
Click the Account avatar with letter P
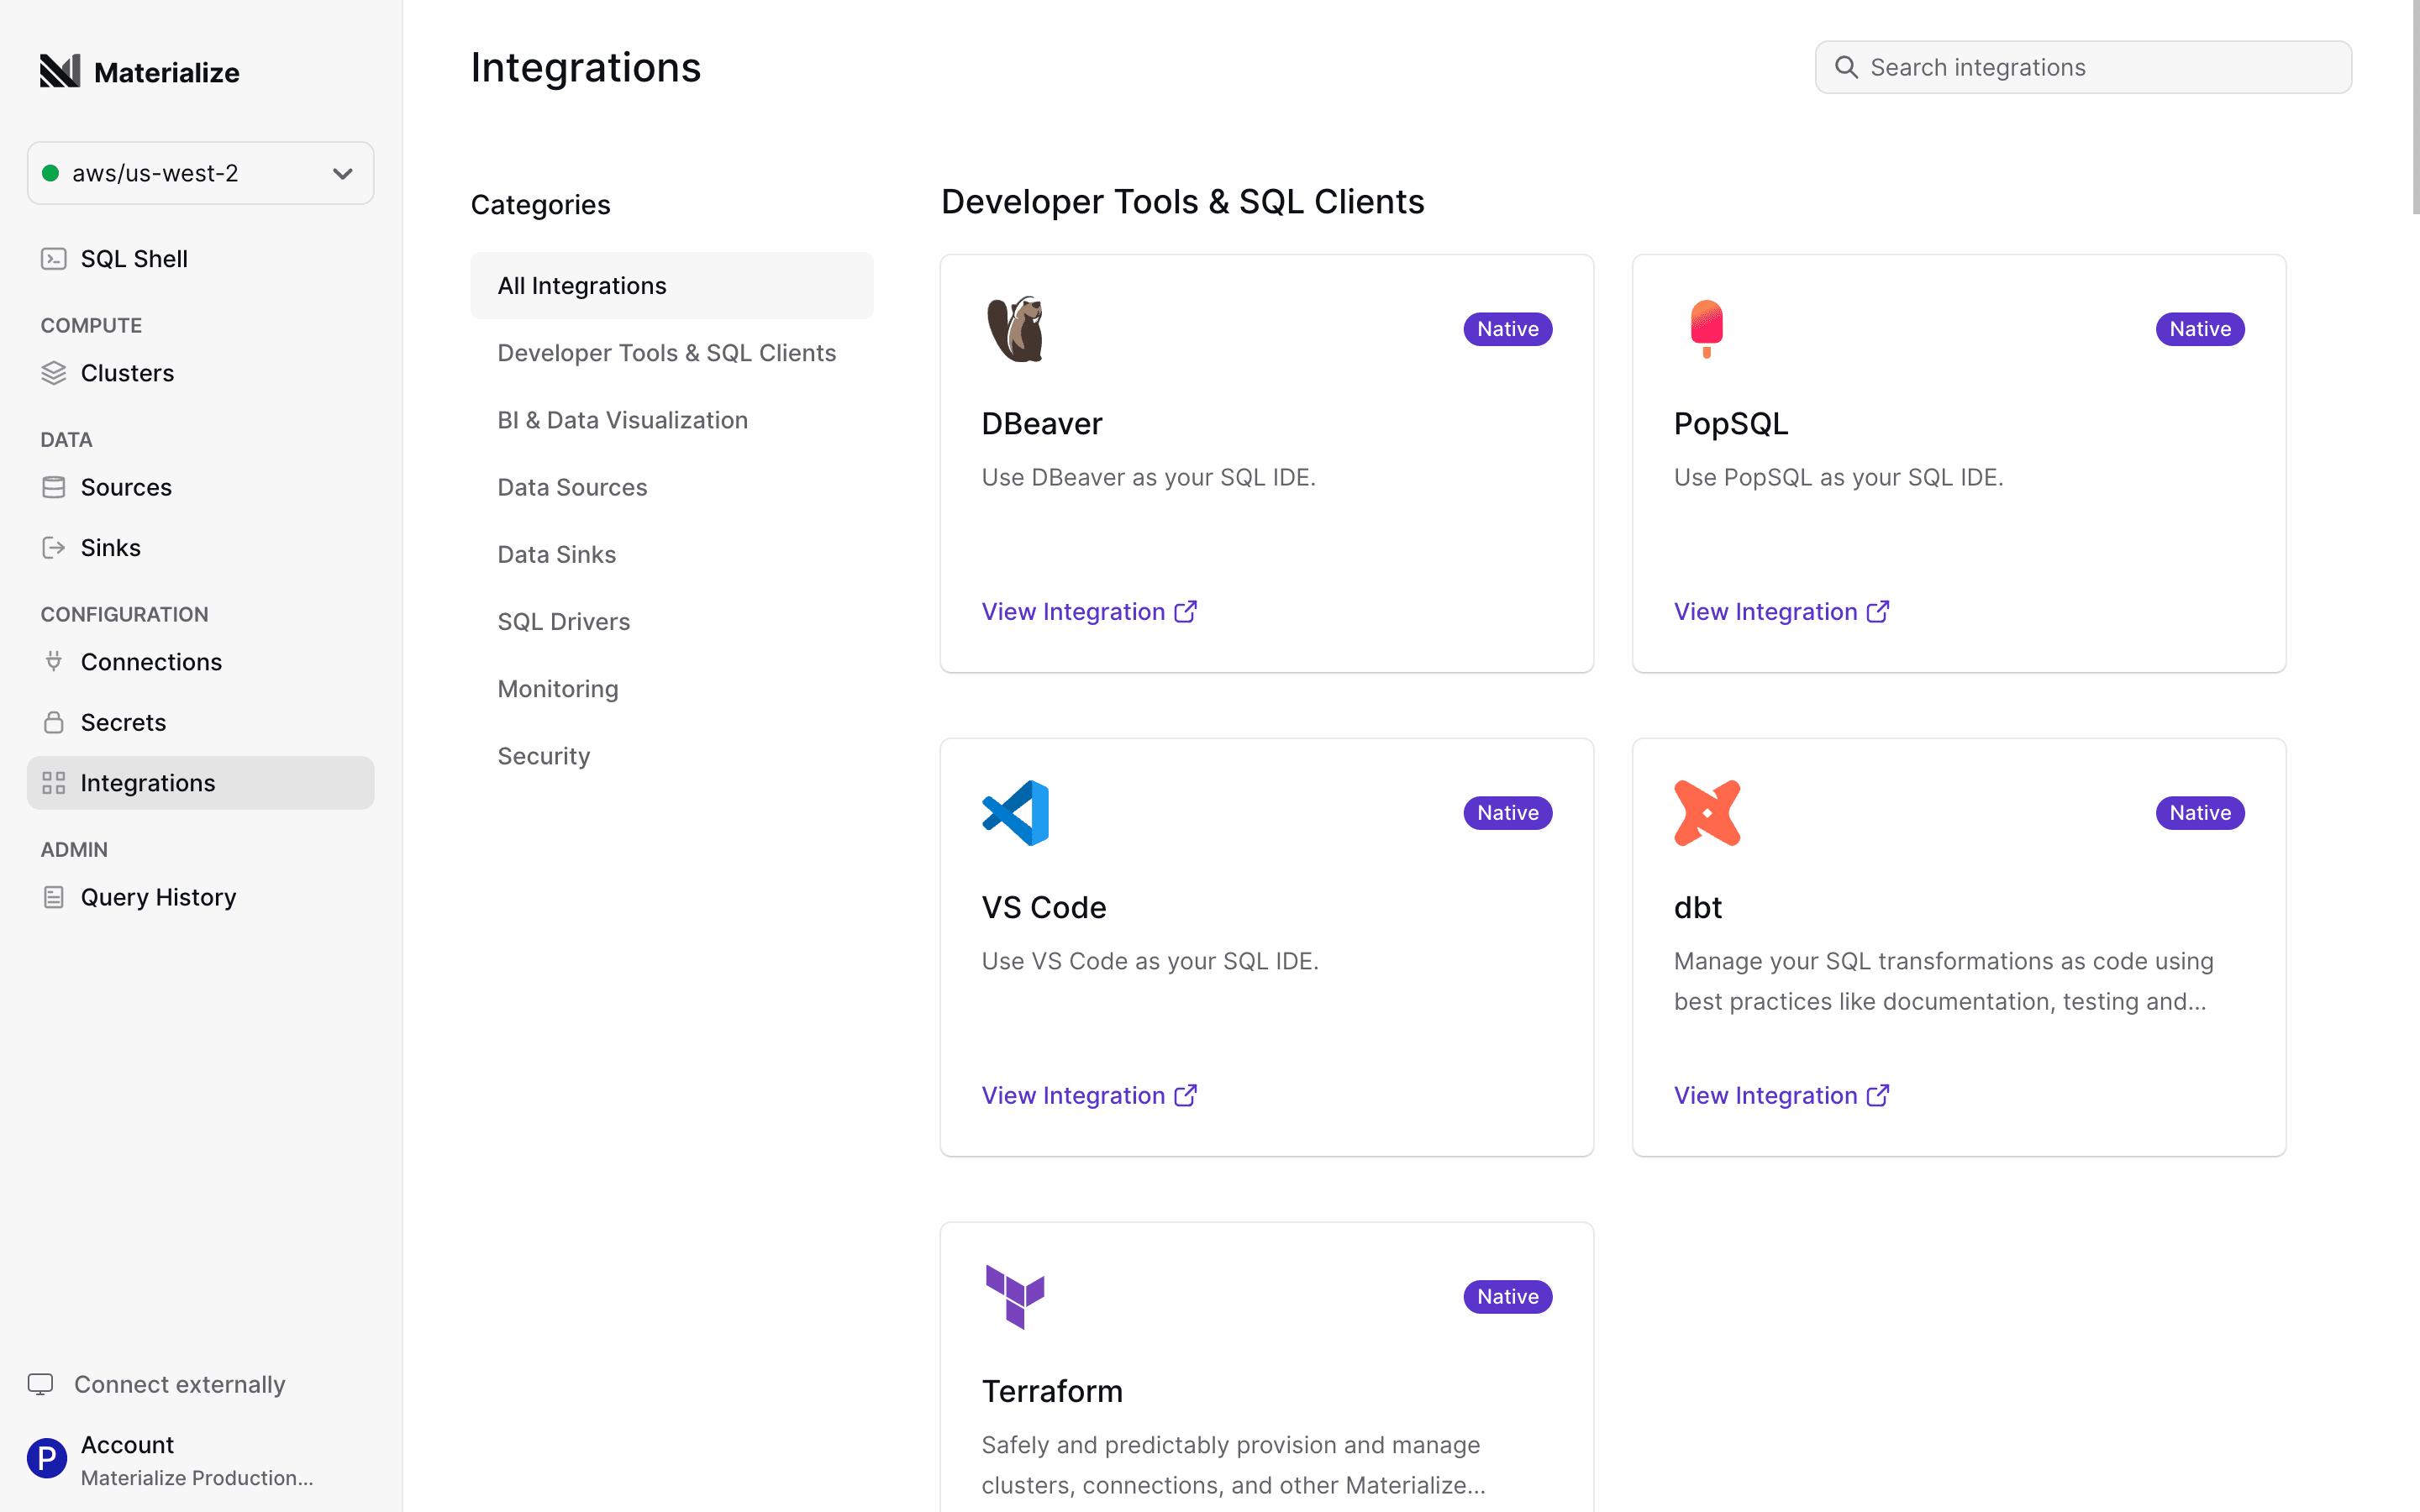click(47, 1458)
